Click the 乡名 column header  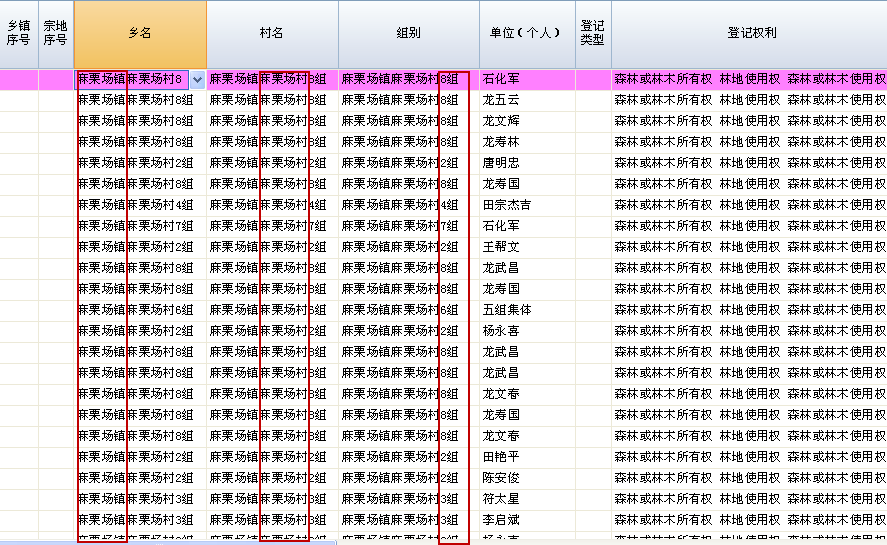pos(140,34)
